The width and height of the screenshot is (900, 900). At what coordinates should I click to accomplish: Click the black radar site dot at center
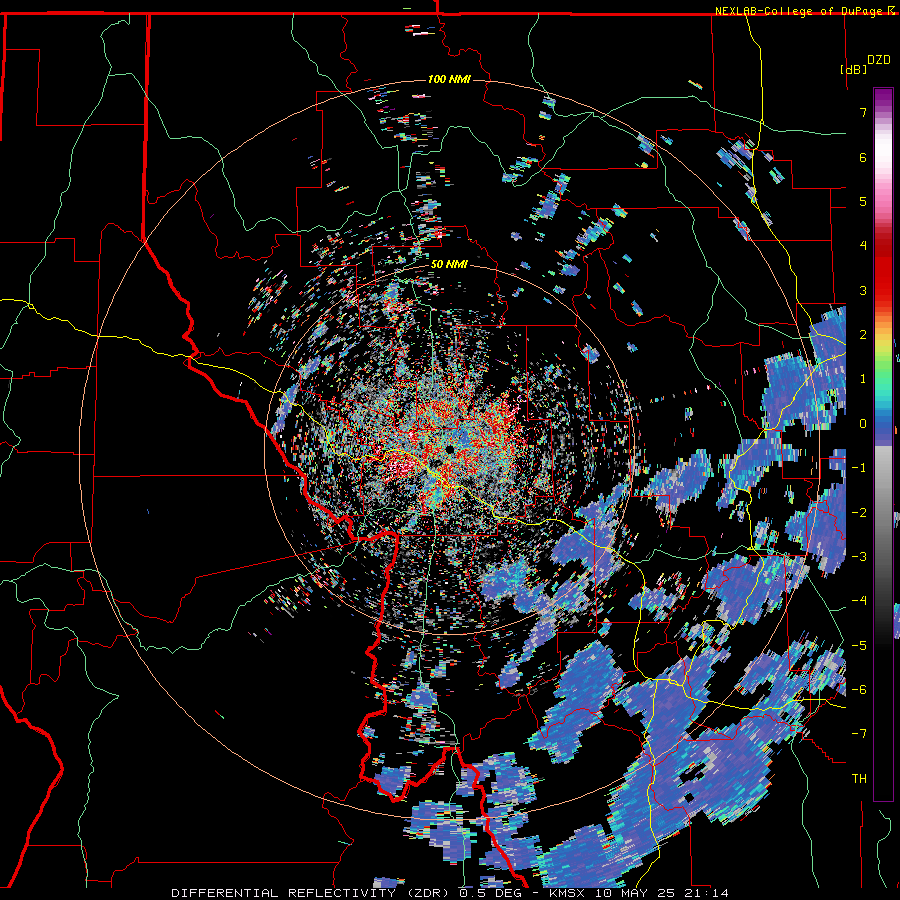(449, 449)
